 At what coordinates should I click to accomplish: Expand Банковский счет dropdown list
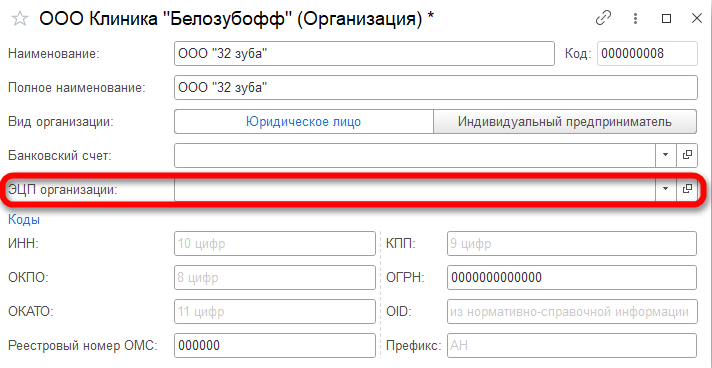[x=666, y=155]
